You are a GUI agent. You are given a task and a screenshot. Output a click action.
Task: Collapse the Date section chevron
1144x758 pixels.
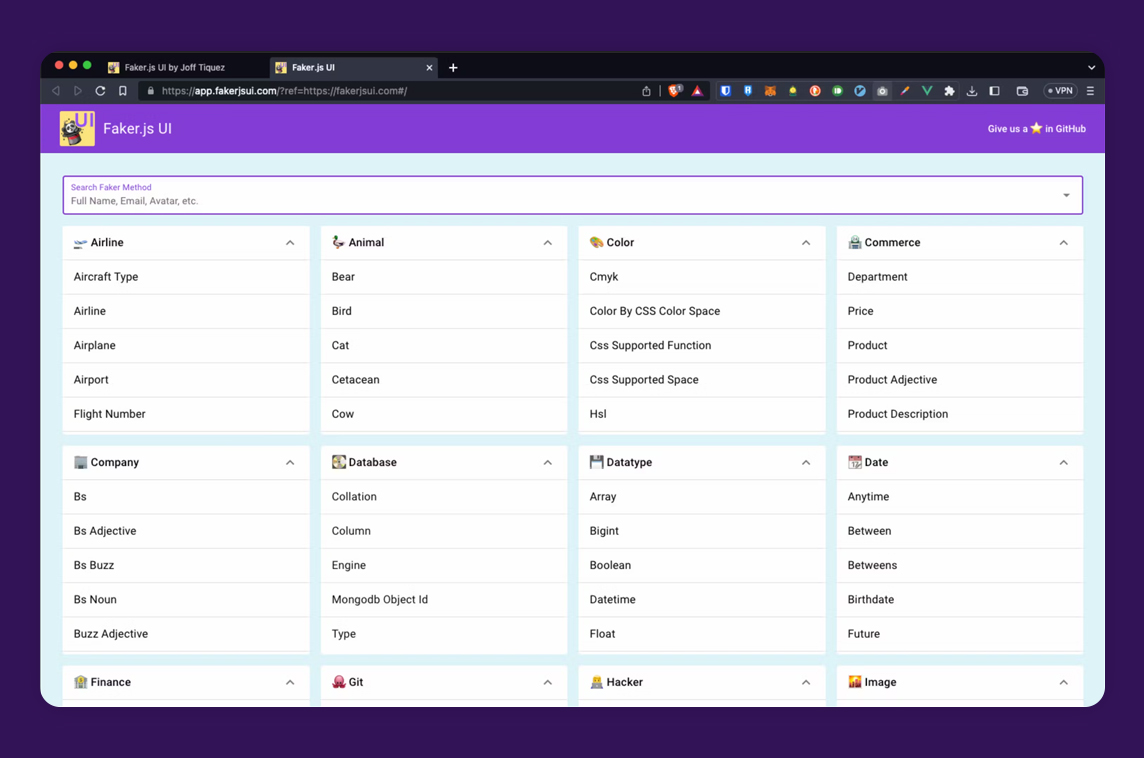pyautogui.click(x=1063, y=463)
